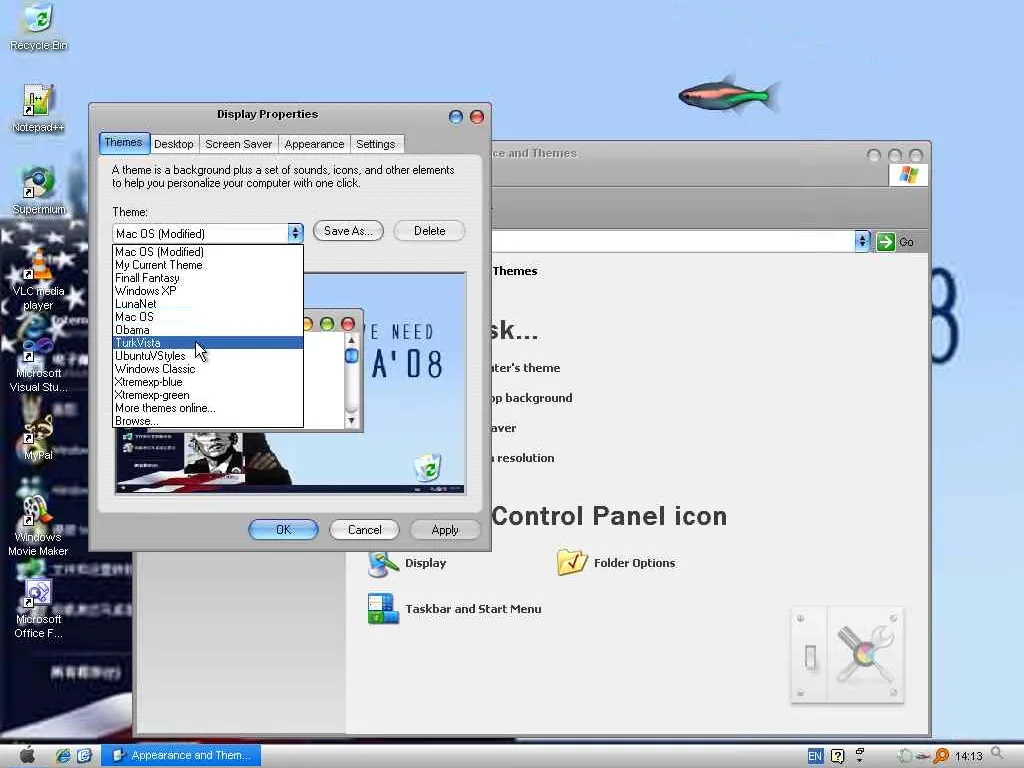Click the taskbar search magnifier icon

(997, 754)
